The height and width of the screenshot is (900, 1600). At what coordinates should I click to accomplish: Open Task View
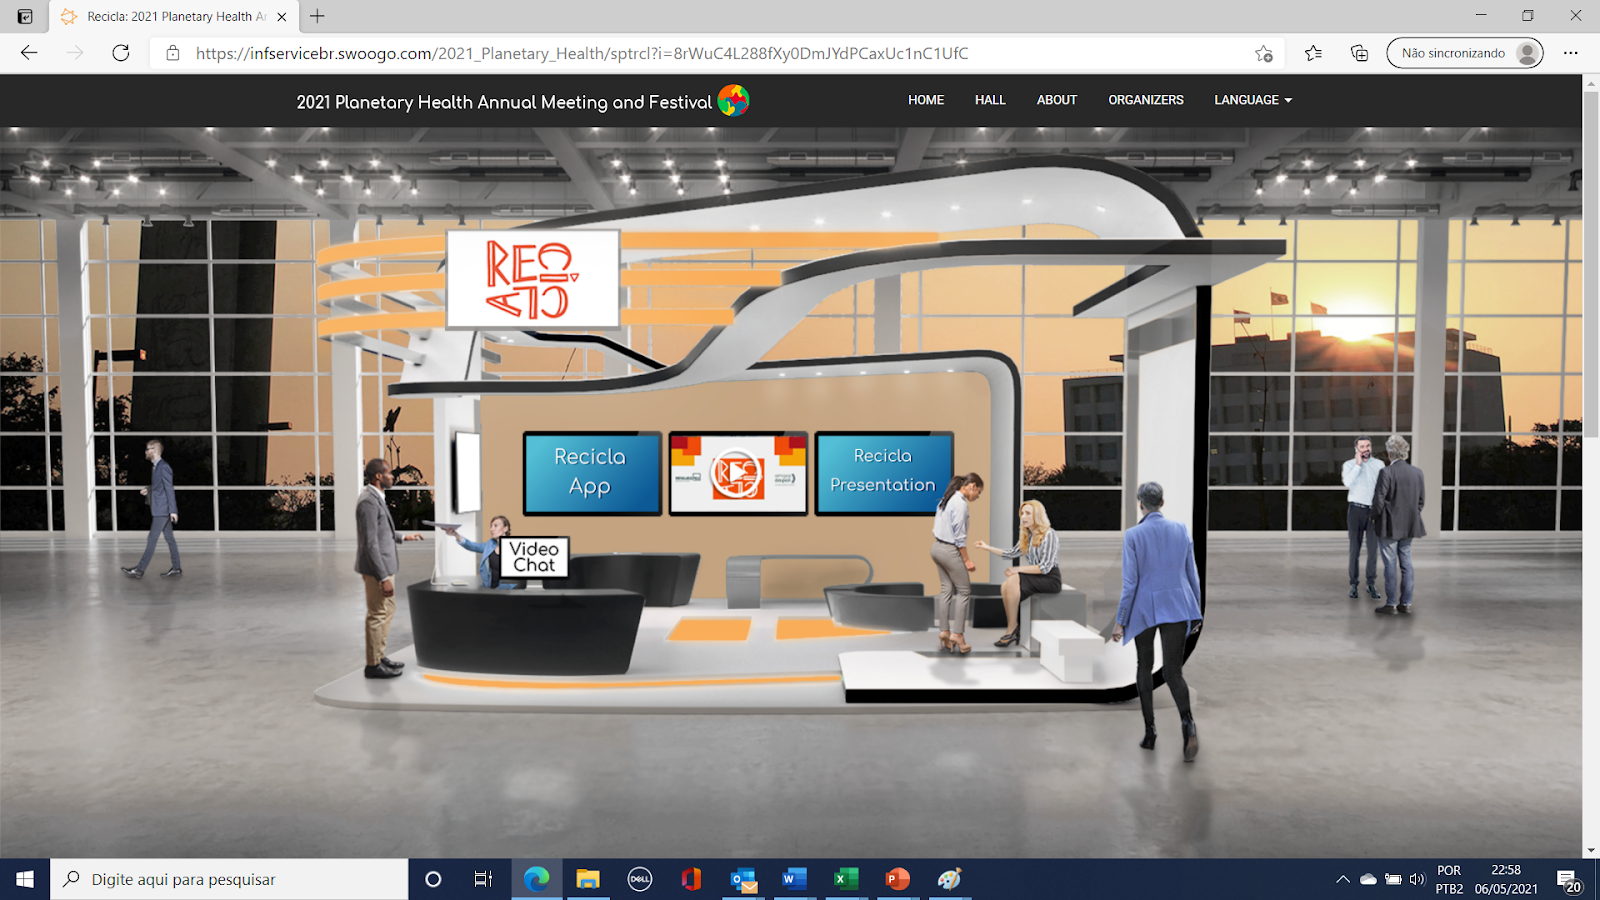[484, 879]
